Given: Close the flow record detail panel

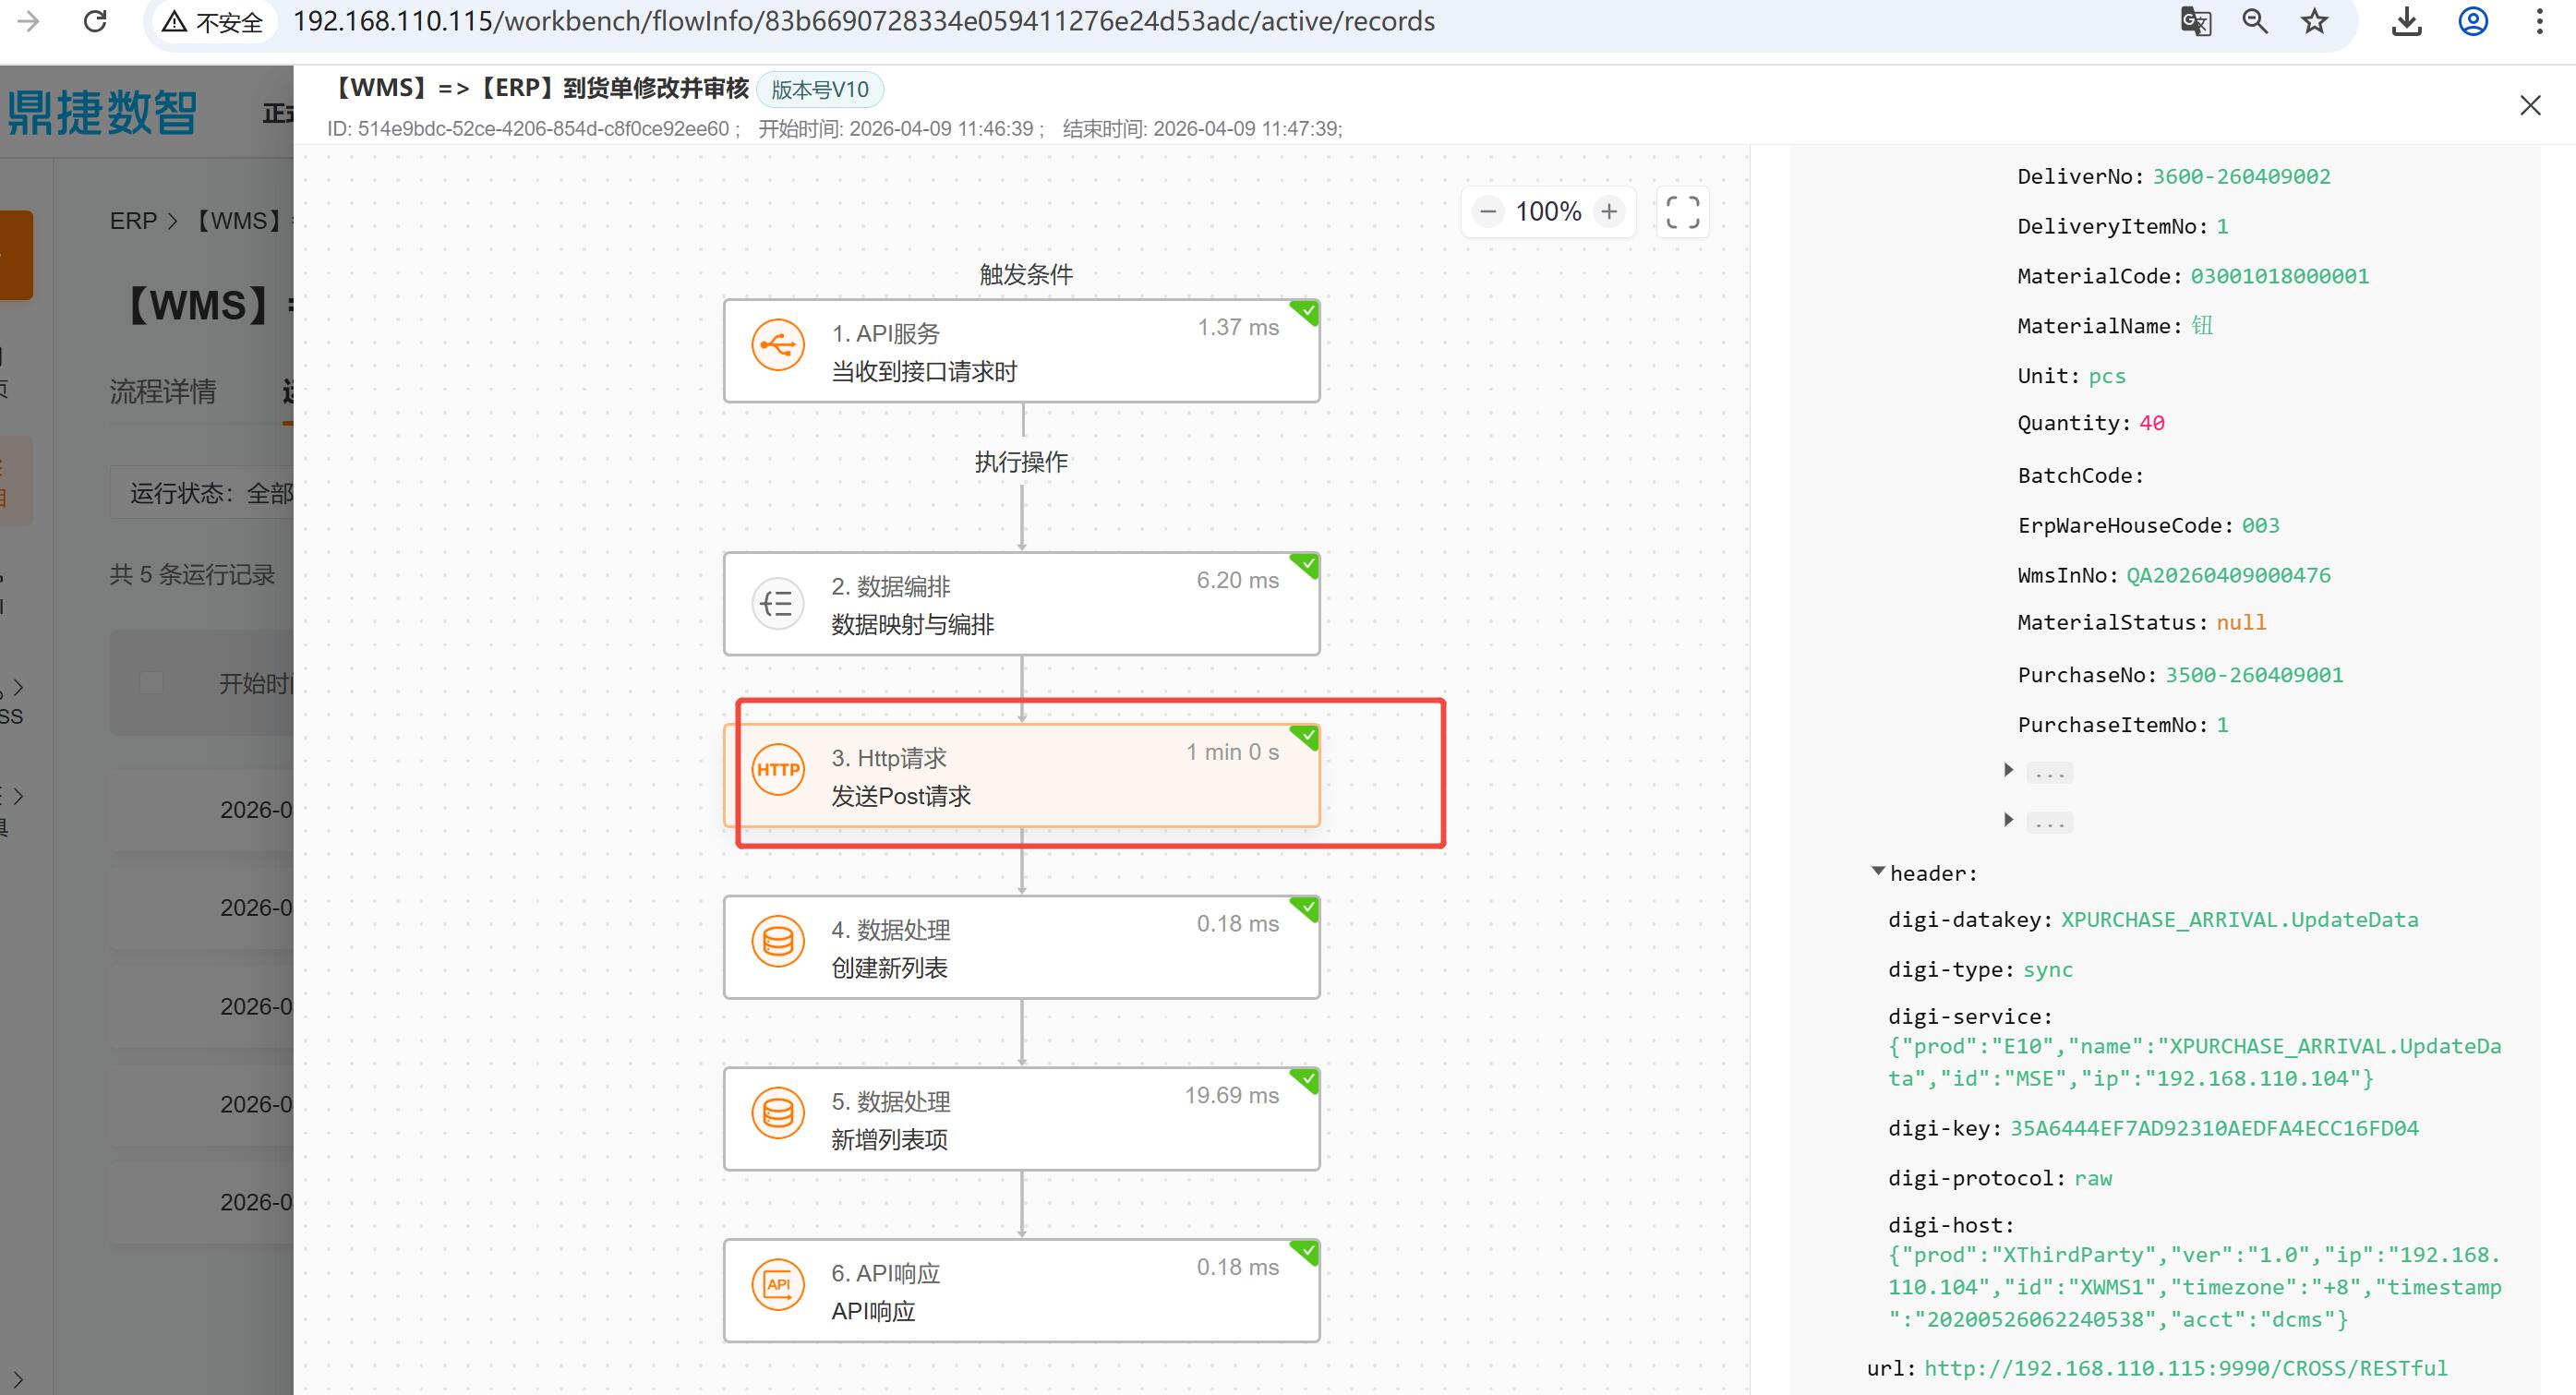Looking at the screenshot, I should click(x=2529, y=106).
